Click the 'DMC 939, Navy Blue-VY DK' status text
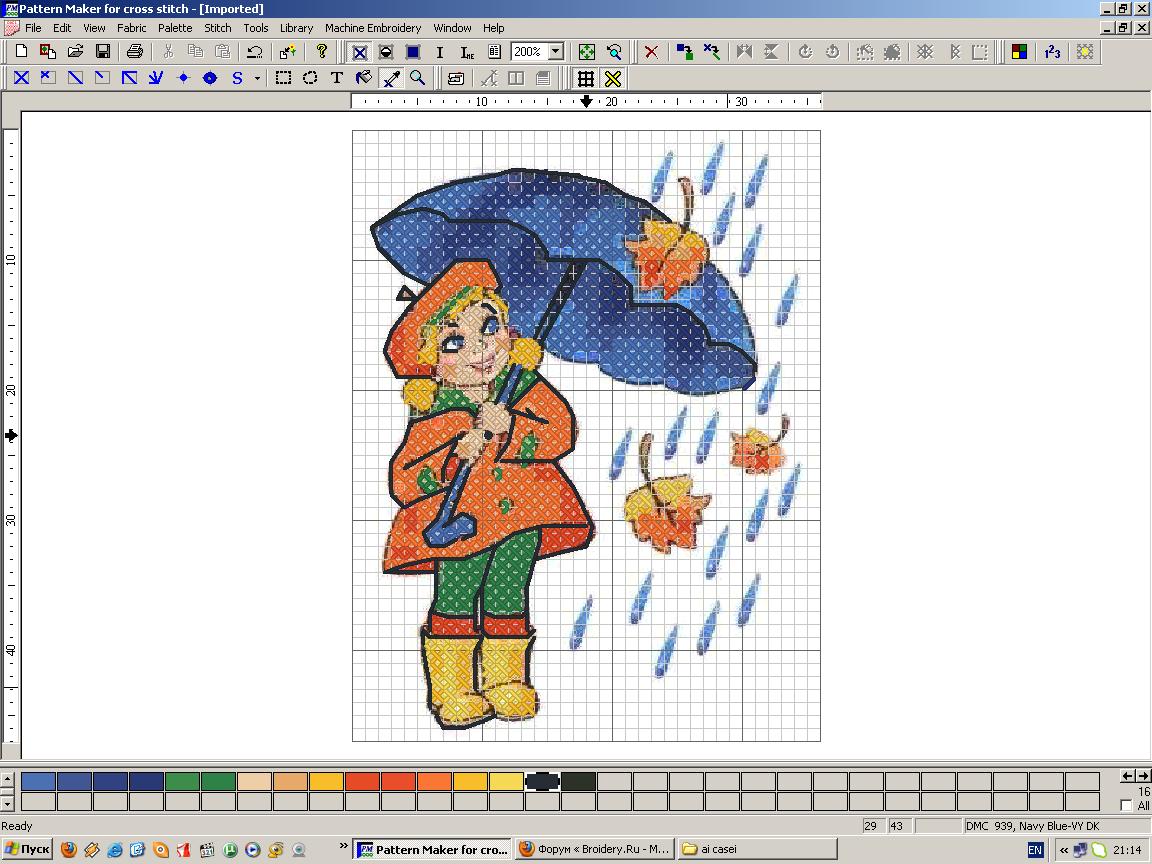 tap(1032, 826)
